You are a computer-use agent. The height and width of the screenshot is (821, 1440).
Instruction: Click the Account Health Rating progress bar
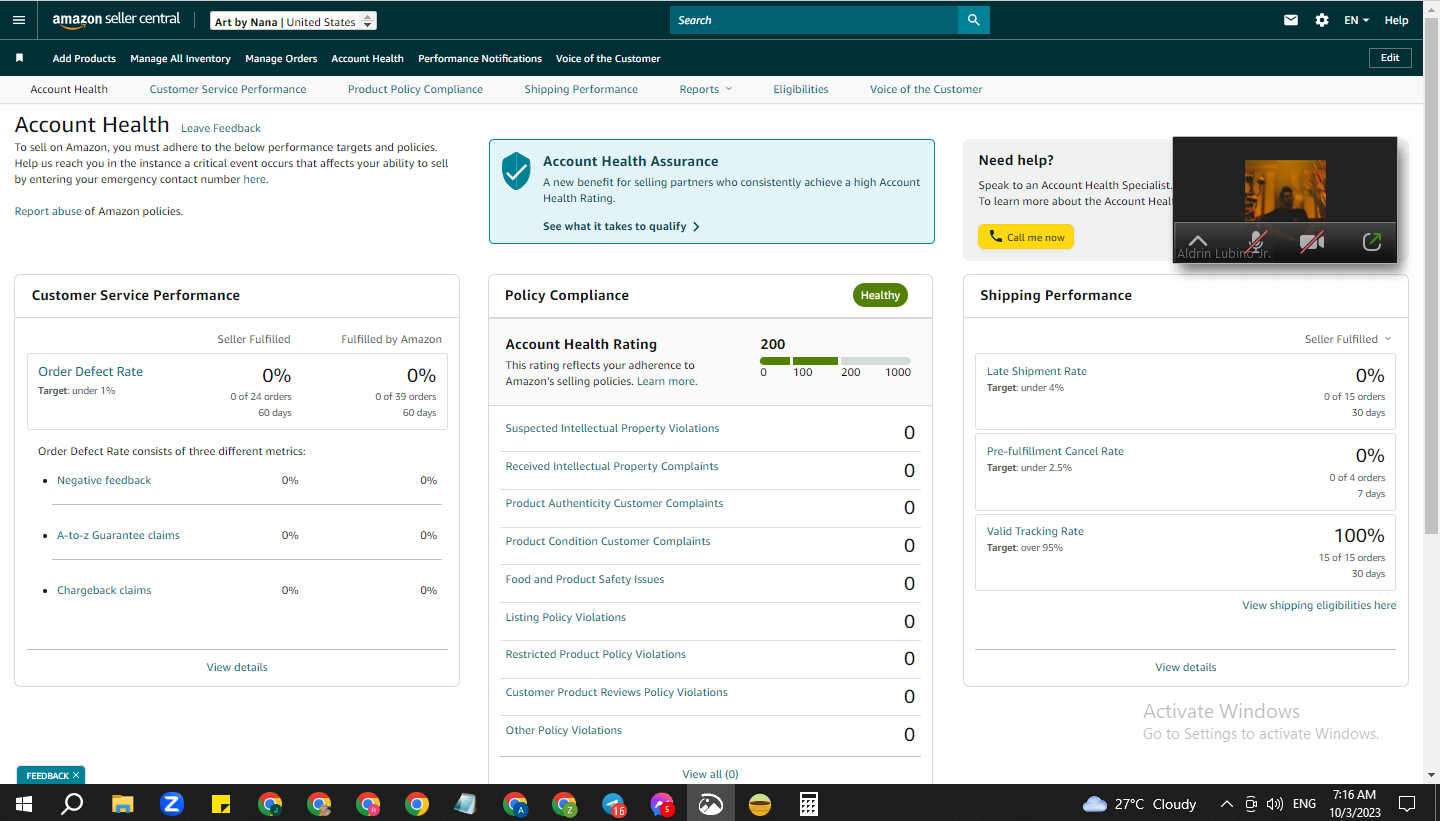click(x=835, y=361)
